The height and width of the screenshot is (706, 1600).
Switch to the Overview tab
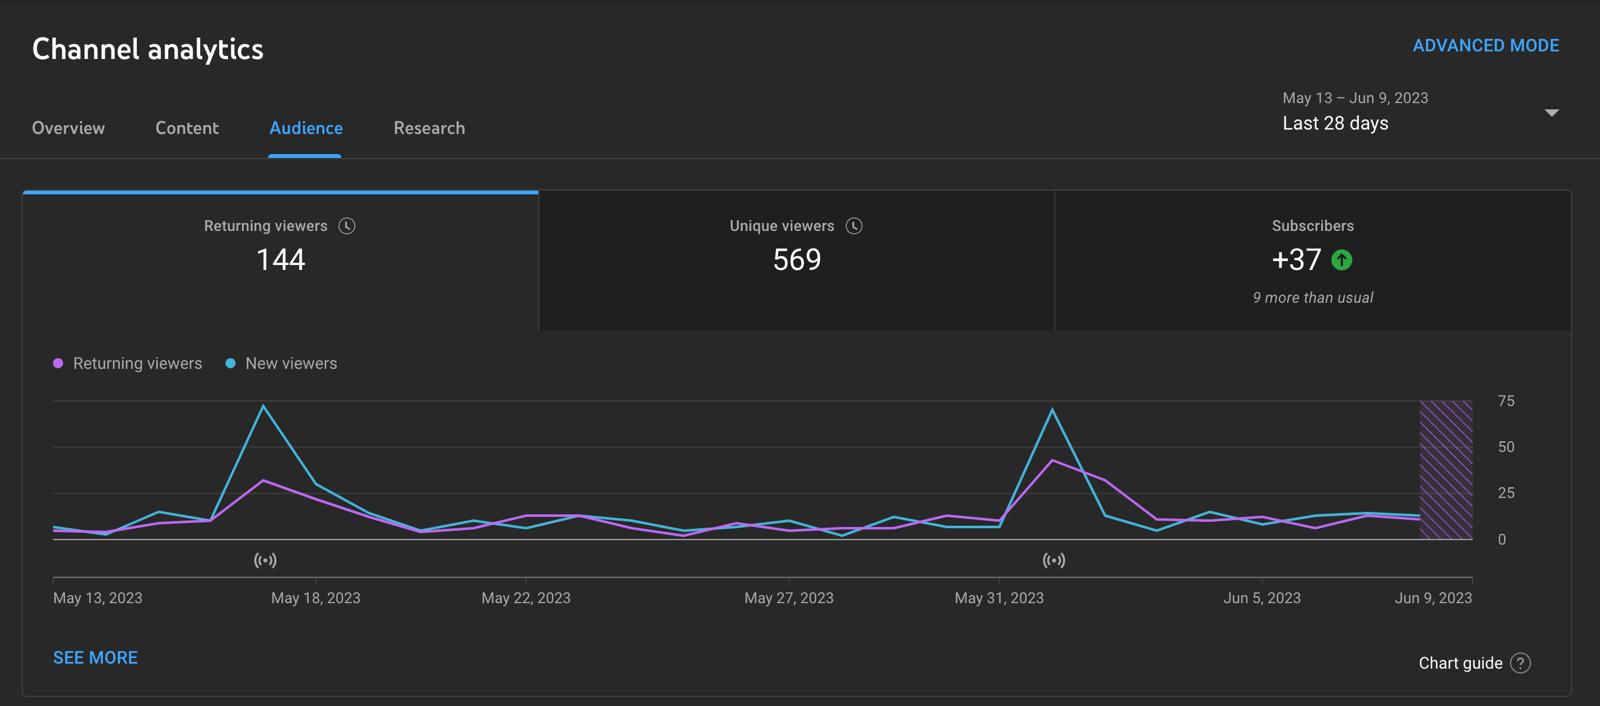(68, 128)
